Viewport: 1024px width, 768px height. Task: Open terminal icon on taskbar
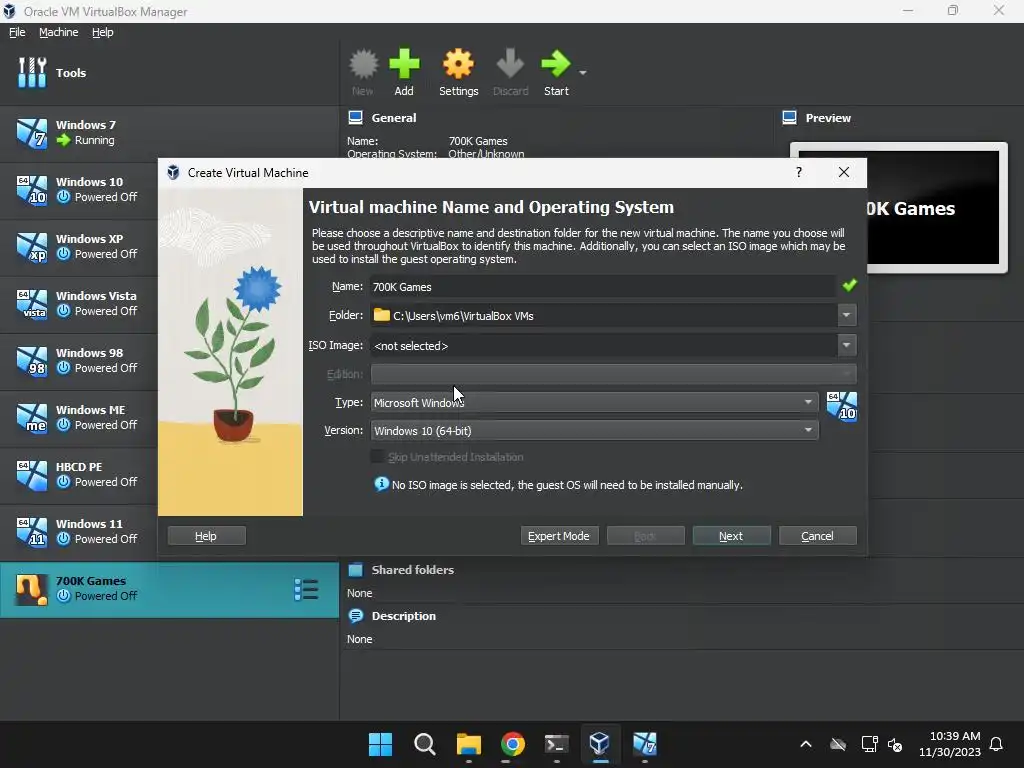(x=556, y=744)
